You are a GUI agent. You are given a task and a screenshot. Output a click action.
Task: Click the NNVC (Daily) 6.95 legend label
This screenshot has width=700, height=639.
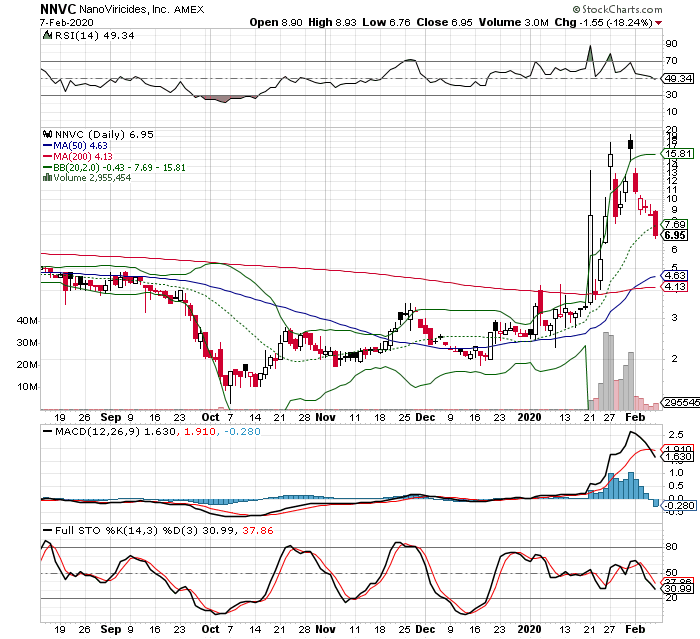104,134
